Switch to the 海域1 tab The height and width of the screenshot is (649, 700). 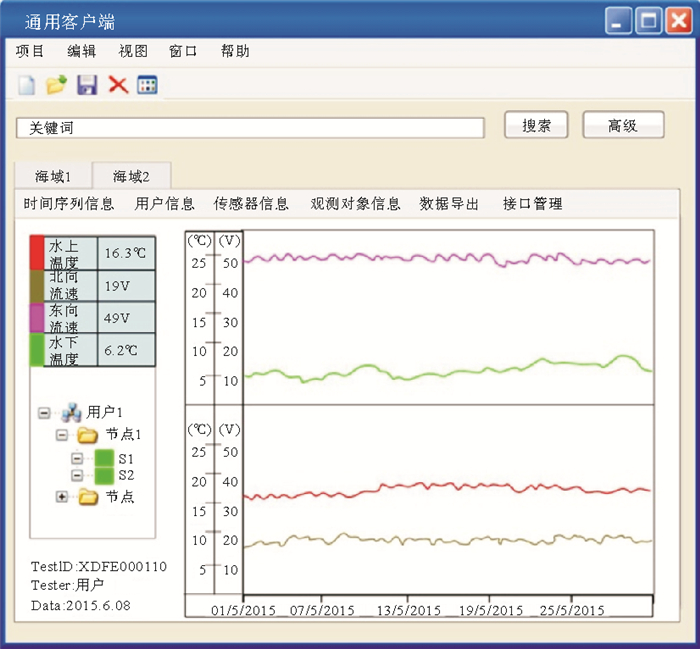coord(53,176)
